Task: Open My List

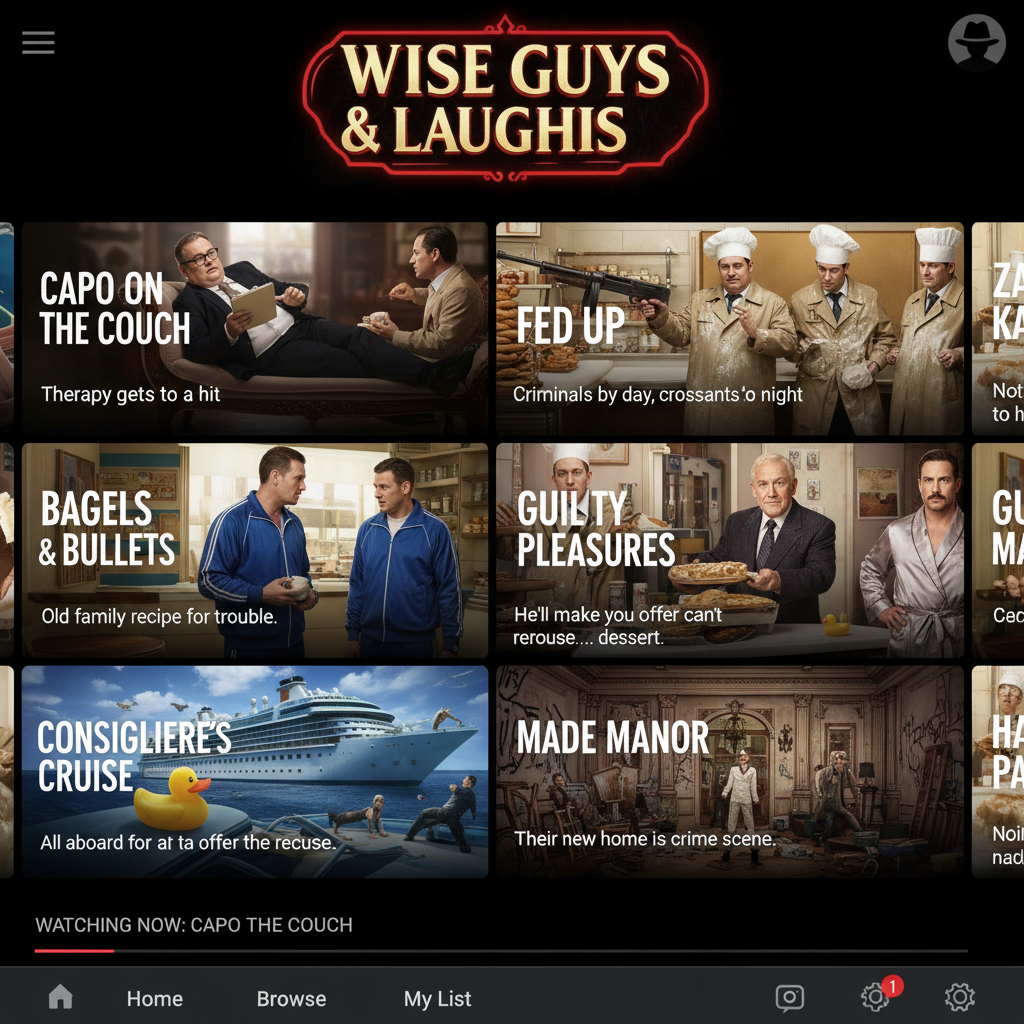Action: point(437,999)
